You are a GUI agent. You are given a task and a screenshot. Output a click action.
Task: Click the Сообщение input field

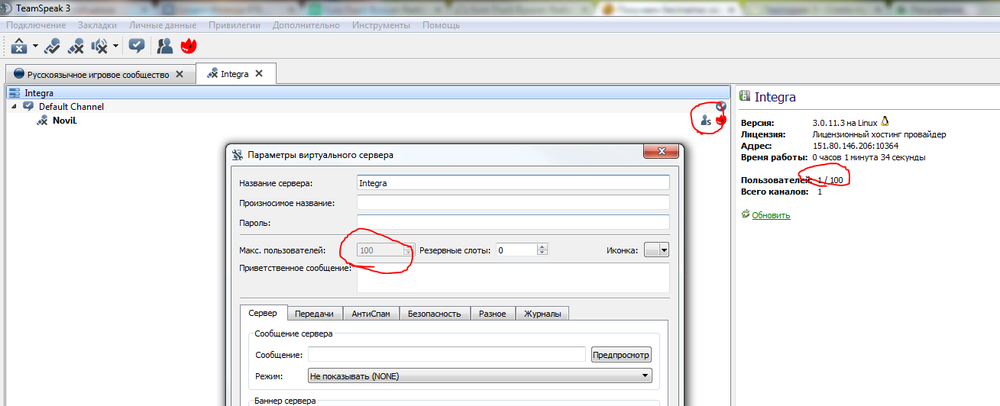(x=446, y=354)
